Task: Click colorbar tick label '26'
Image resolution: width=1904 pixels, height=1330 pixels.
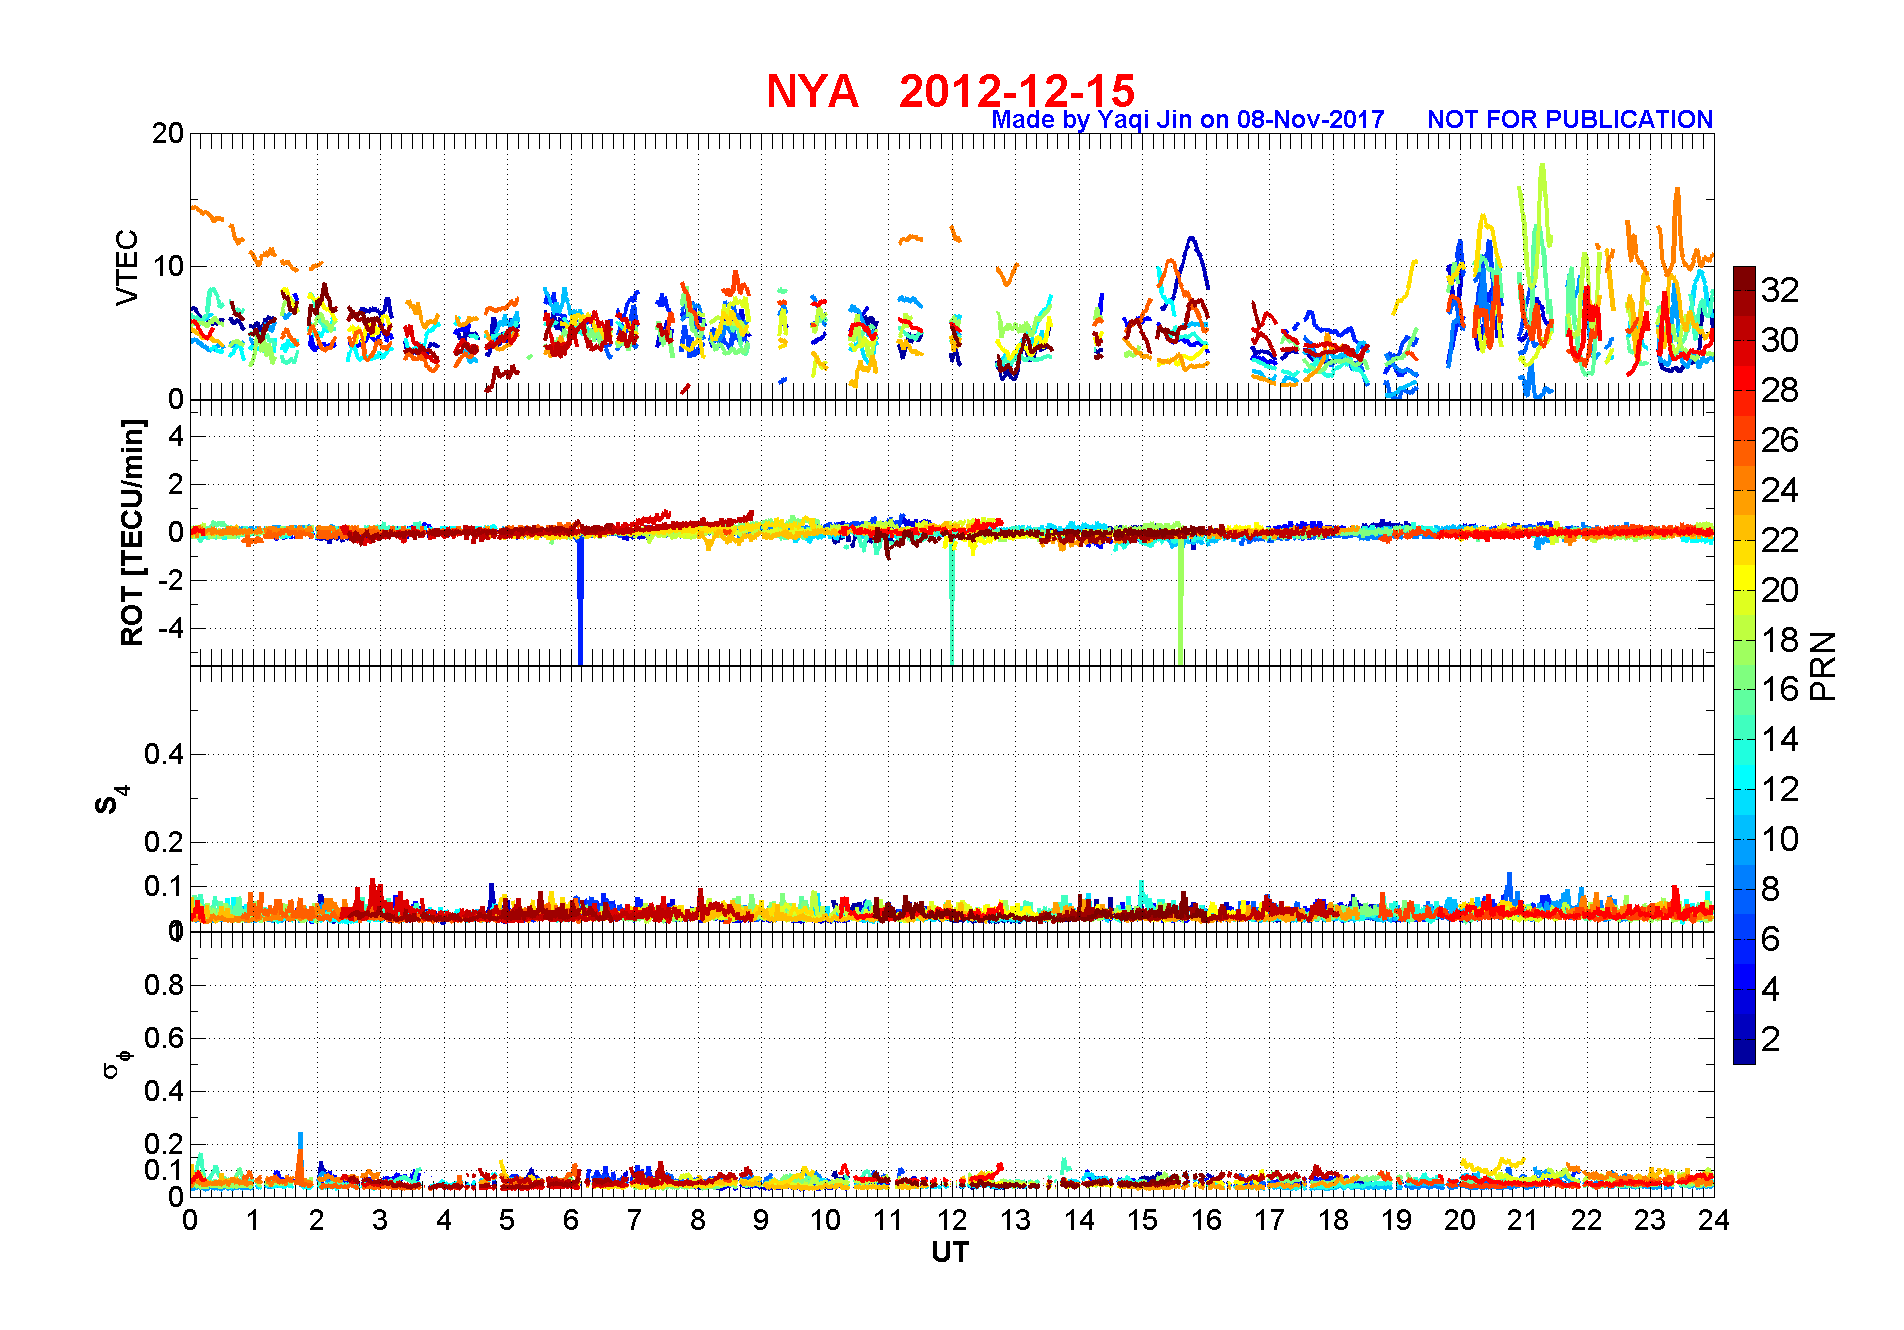Action: point(1780,440)
